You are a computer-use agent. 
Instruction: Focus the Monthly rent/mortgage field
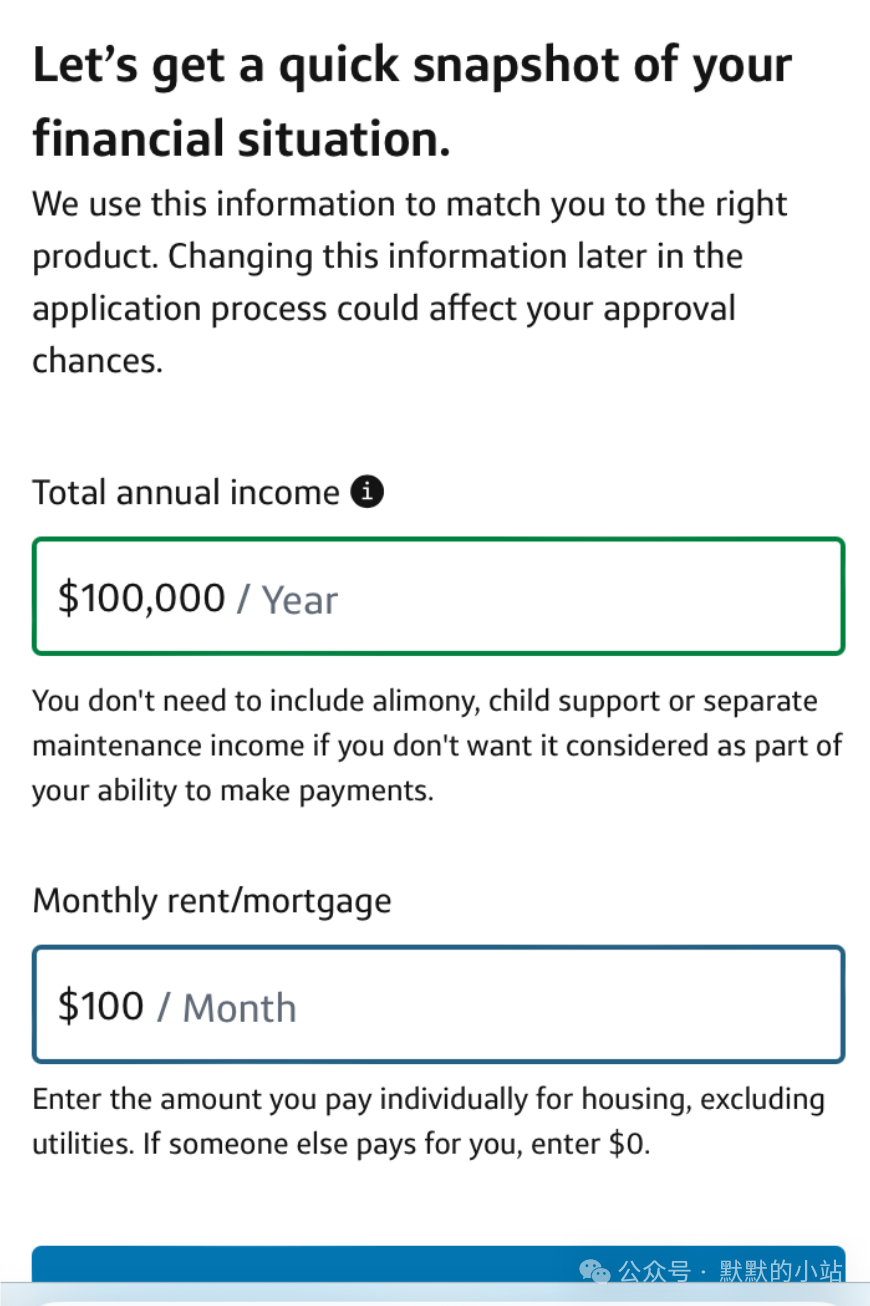click(x=439, y=1005)
